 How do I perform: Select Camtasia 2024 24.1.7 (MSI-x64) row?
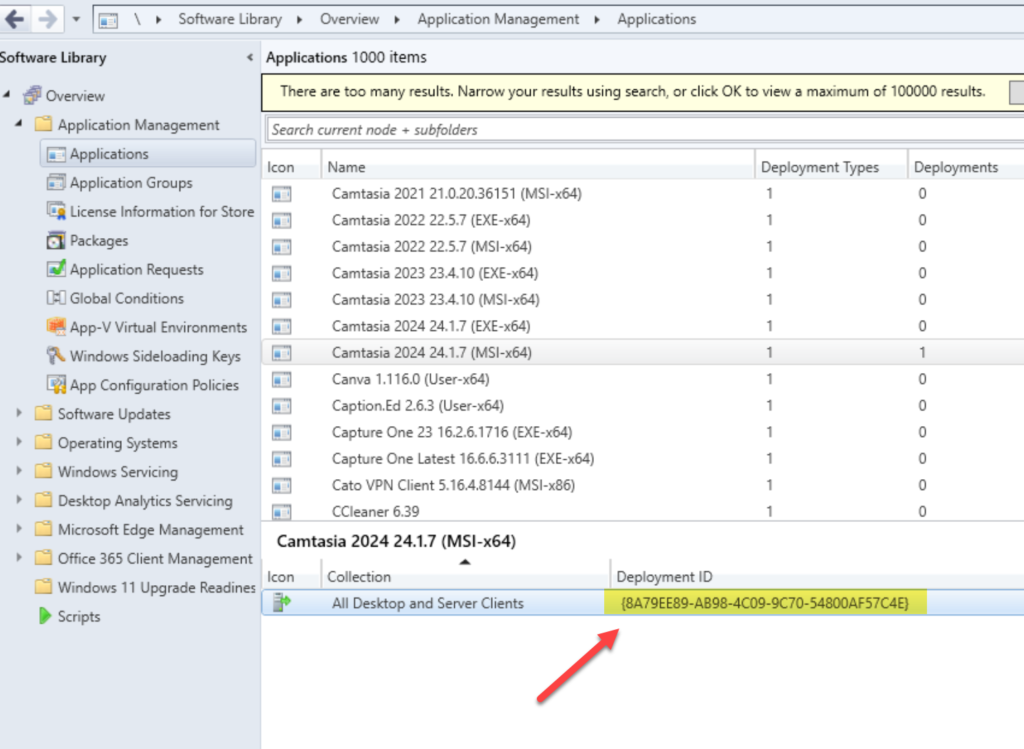click(x=643, y=353)
